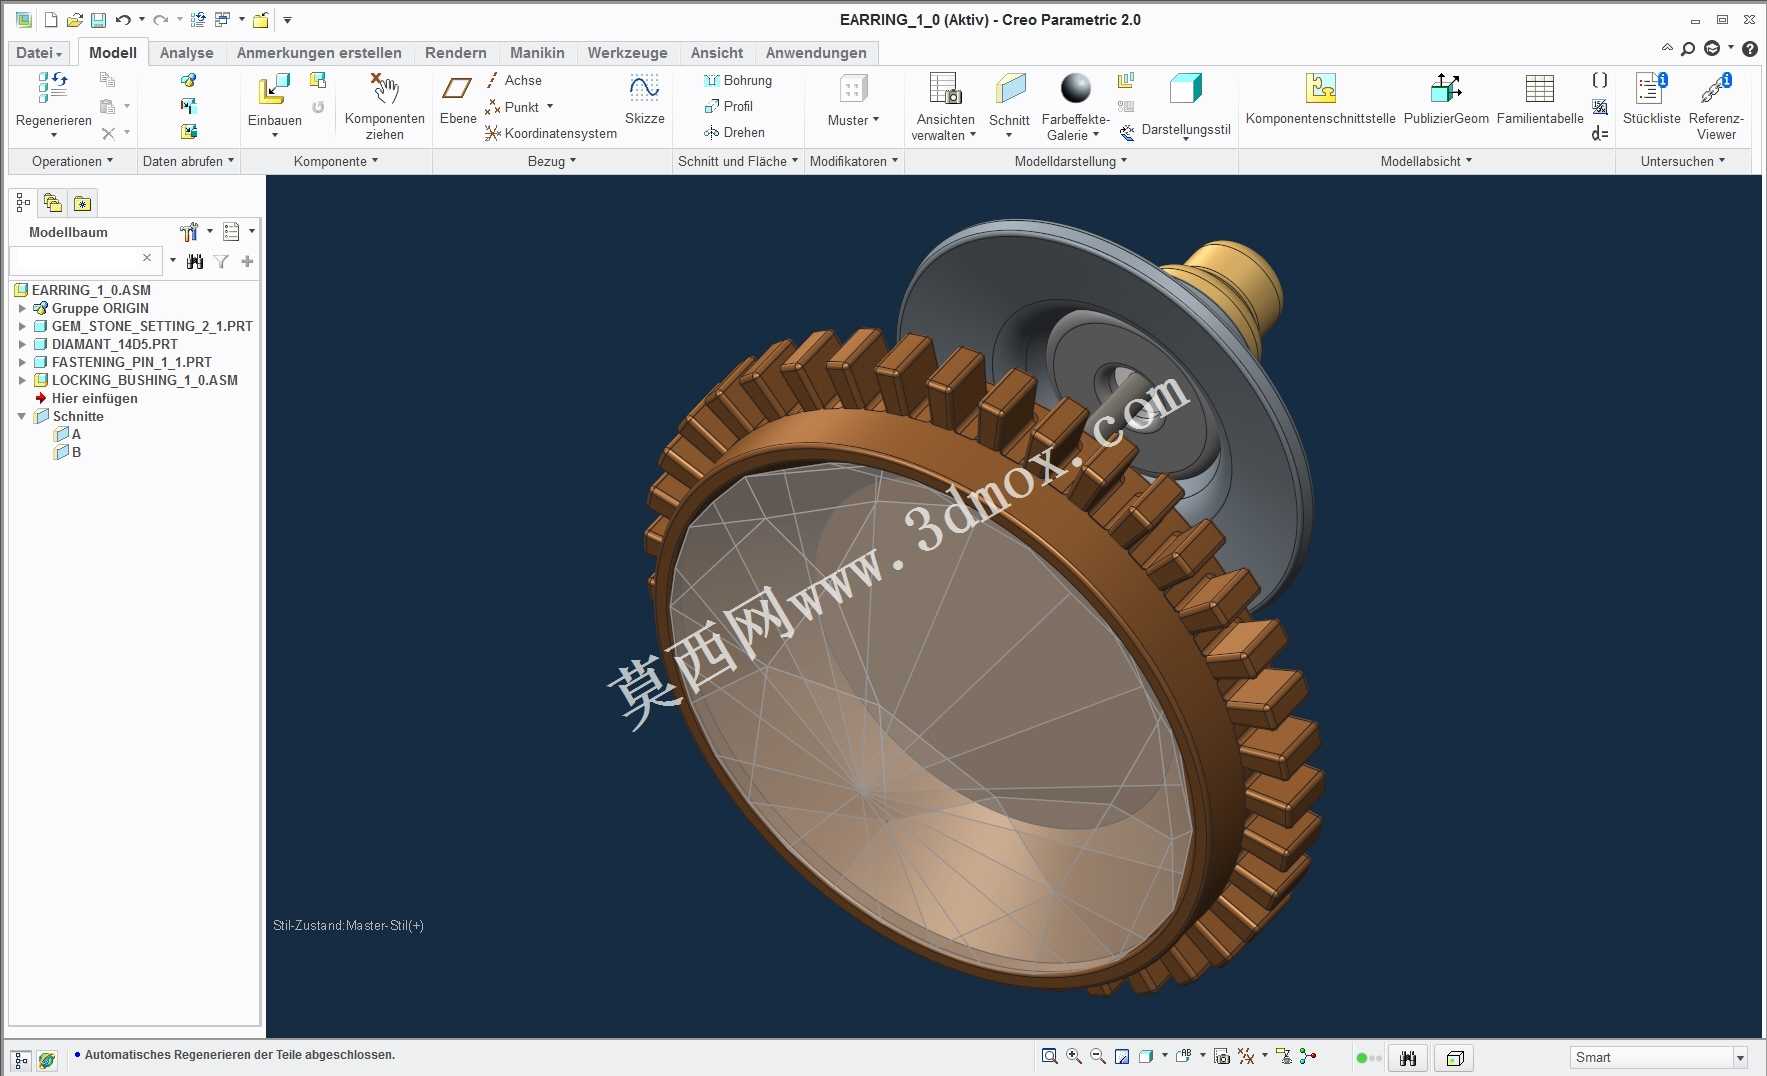
Task: Toggle annotation display AB icon
Action: coord(1185,1056)
